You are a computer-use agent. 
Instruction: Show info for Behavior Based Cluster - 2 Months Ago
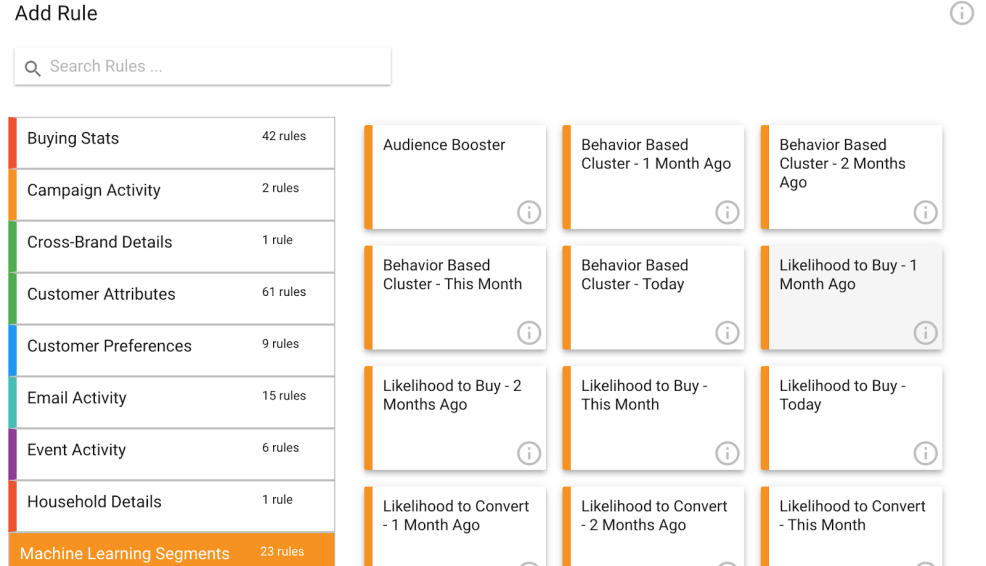[x=925, y=212]
